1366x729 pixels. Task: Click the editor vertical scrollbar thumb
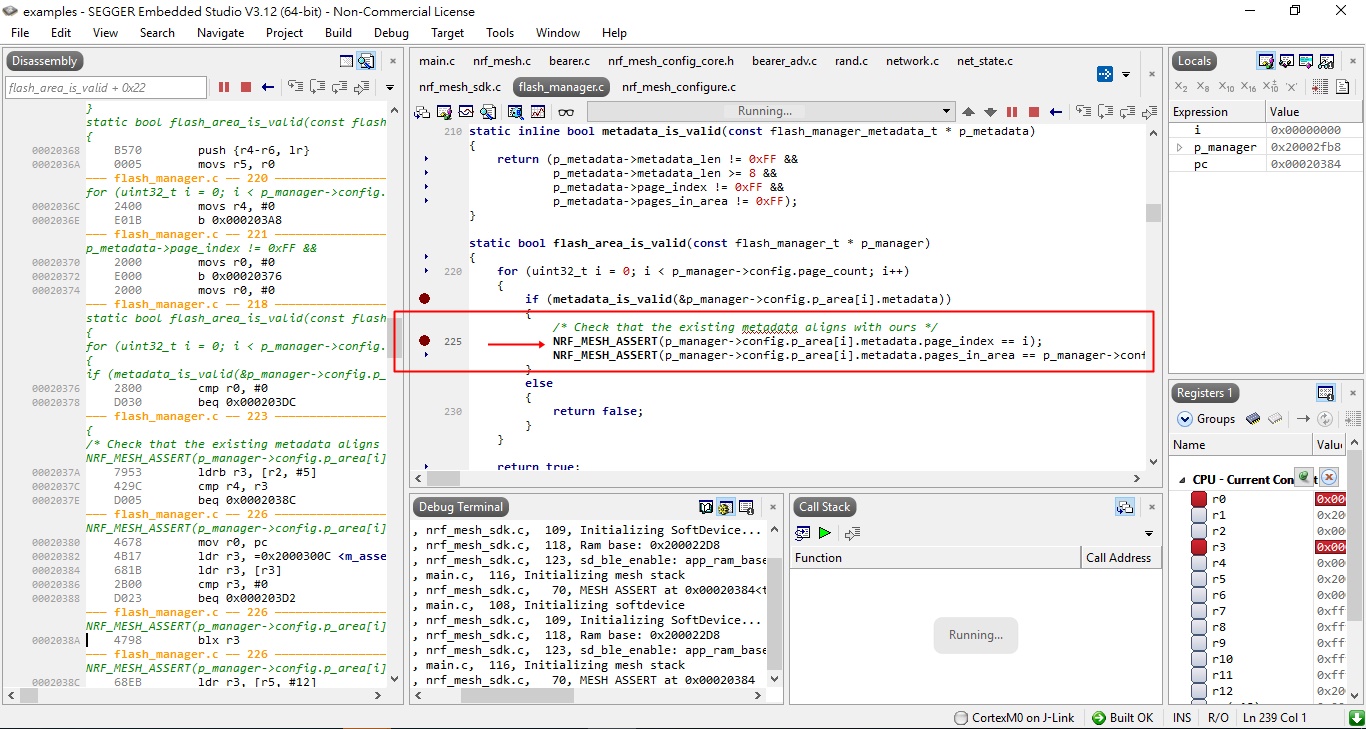[1153, 213]
